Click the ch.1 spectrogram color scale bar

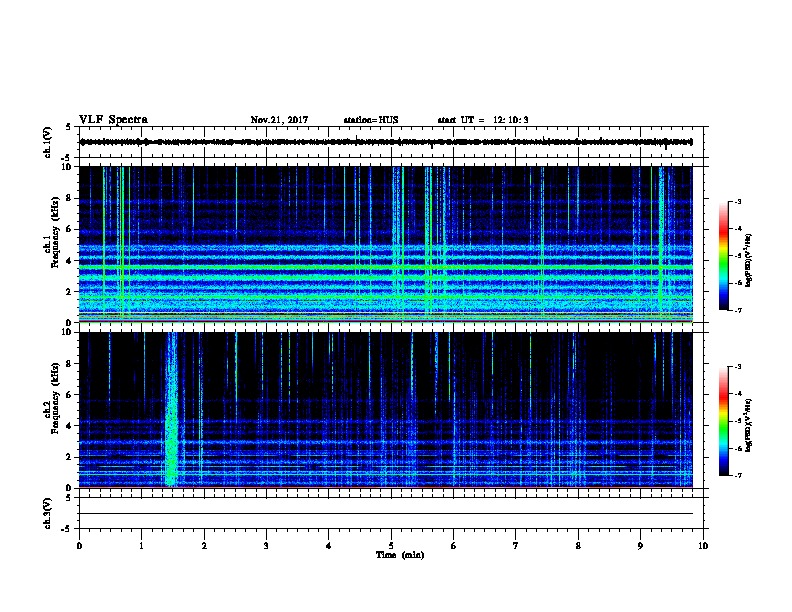[x=724, y=256]
